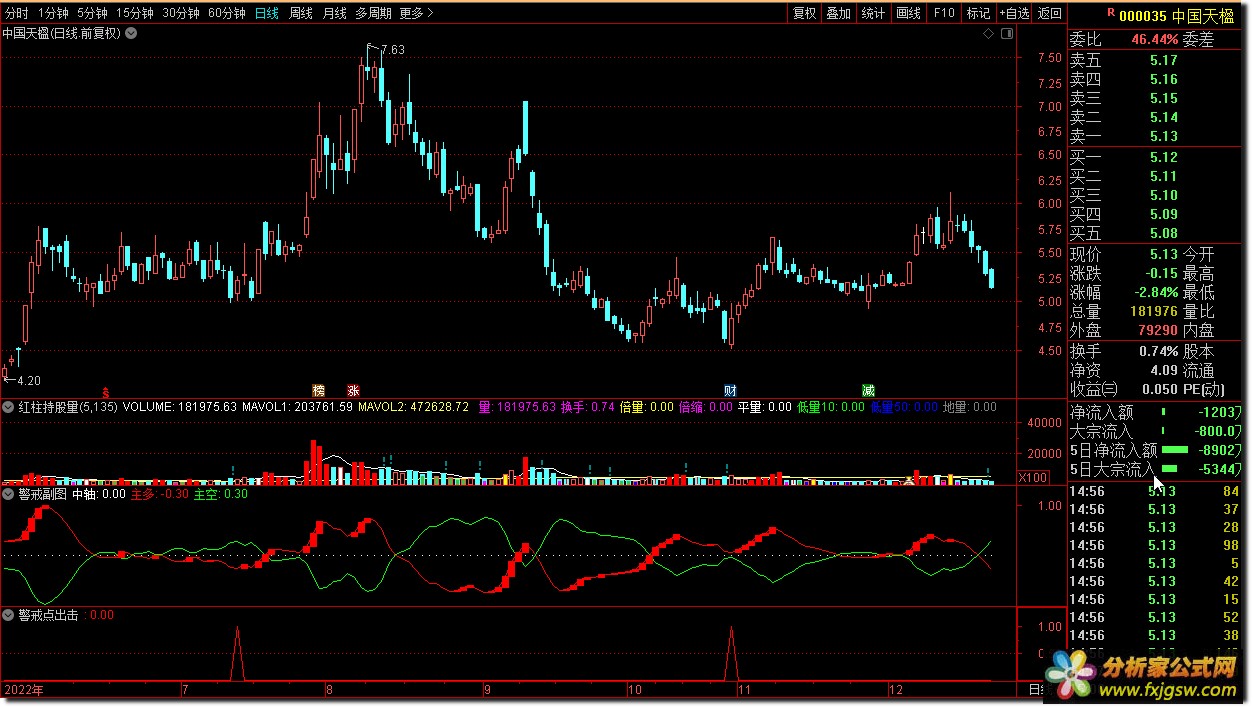Click the 委比 46.44% value
The width and height of the screenshot is (1253, 707).
1155,40
